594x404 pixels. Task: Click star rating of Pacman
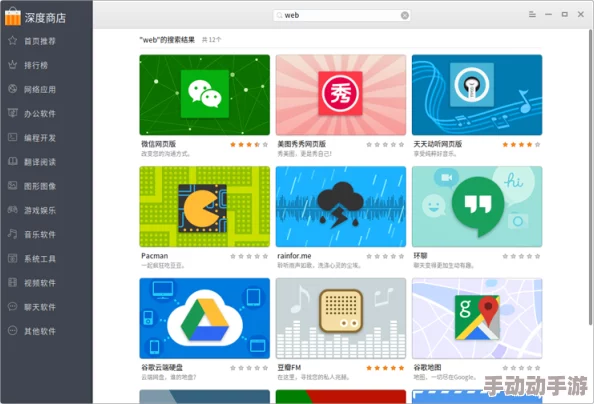click(249, 256)
